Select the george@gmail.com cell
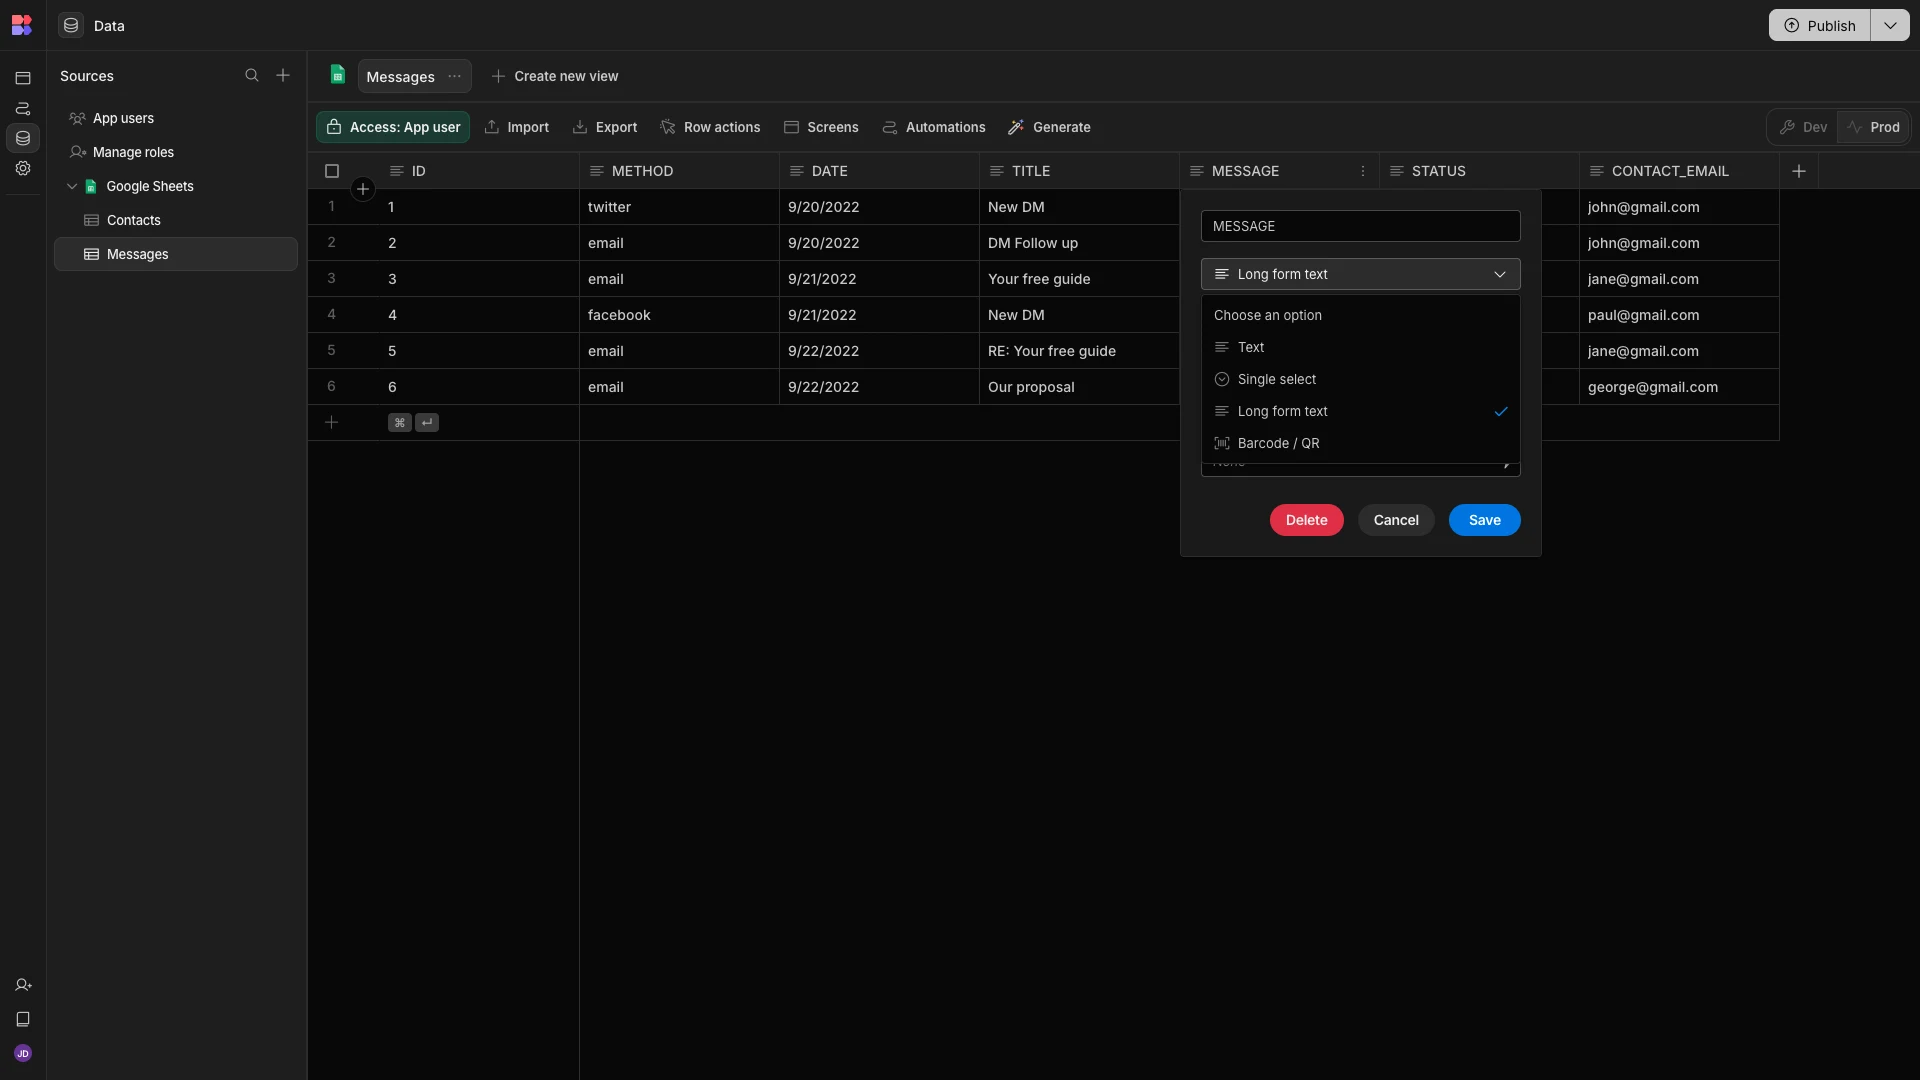The image size is (1920, 1080). click(x=1679, y=387)
